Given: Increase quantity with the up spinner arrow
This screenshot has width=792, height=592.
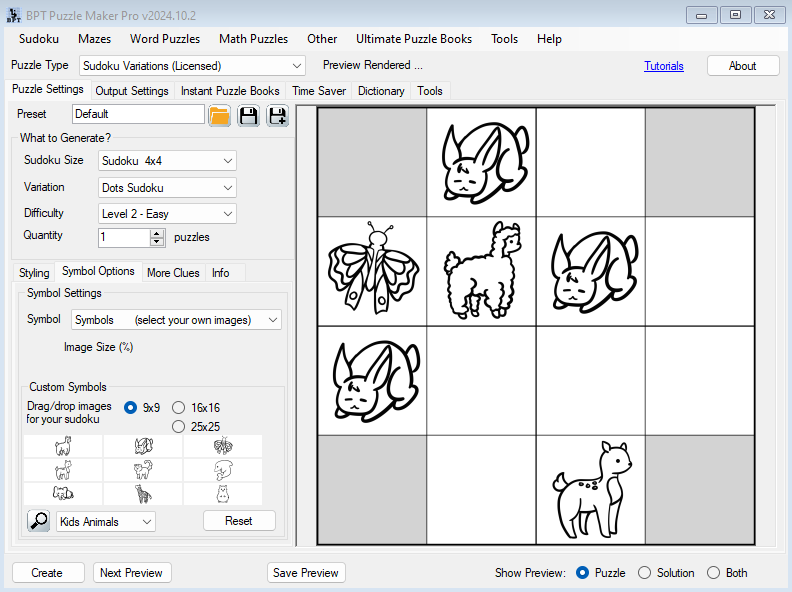Looking at the screenshot, I should point(157,233).
